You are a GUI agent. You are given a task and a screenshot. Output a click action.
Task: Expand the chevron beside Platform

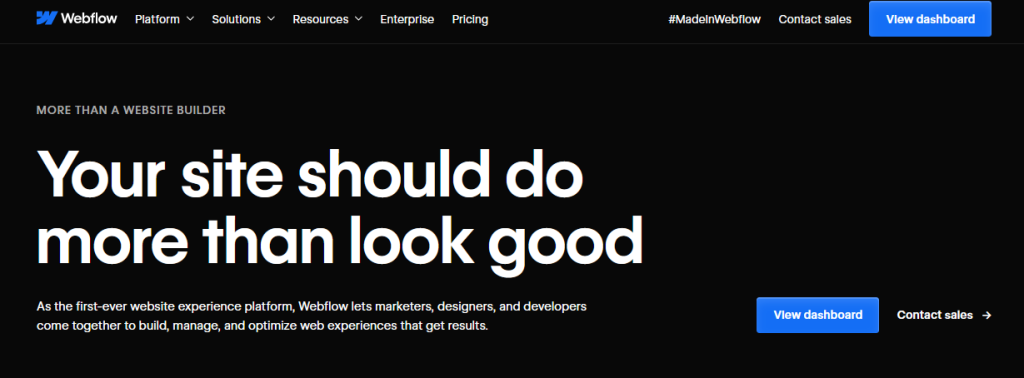tap(190, 19)
